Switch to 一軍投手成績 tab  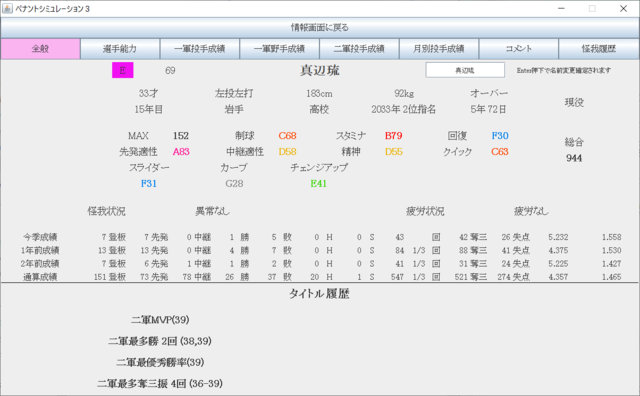click(x=200, y=49)
